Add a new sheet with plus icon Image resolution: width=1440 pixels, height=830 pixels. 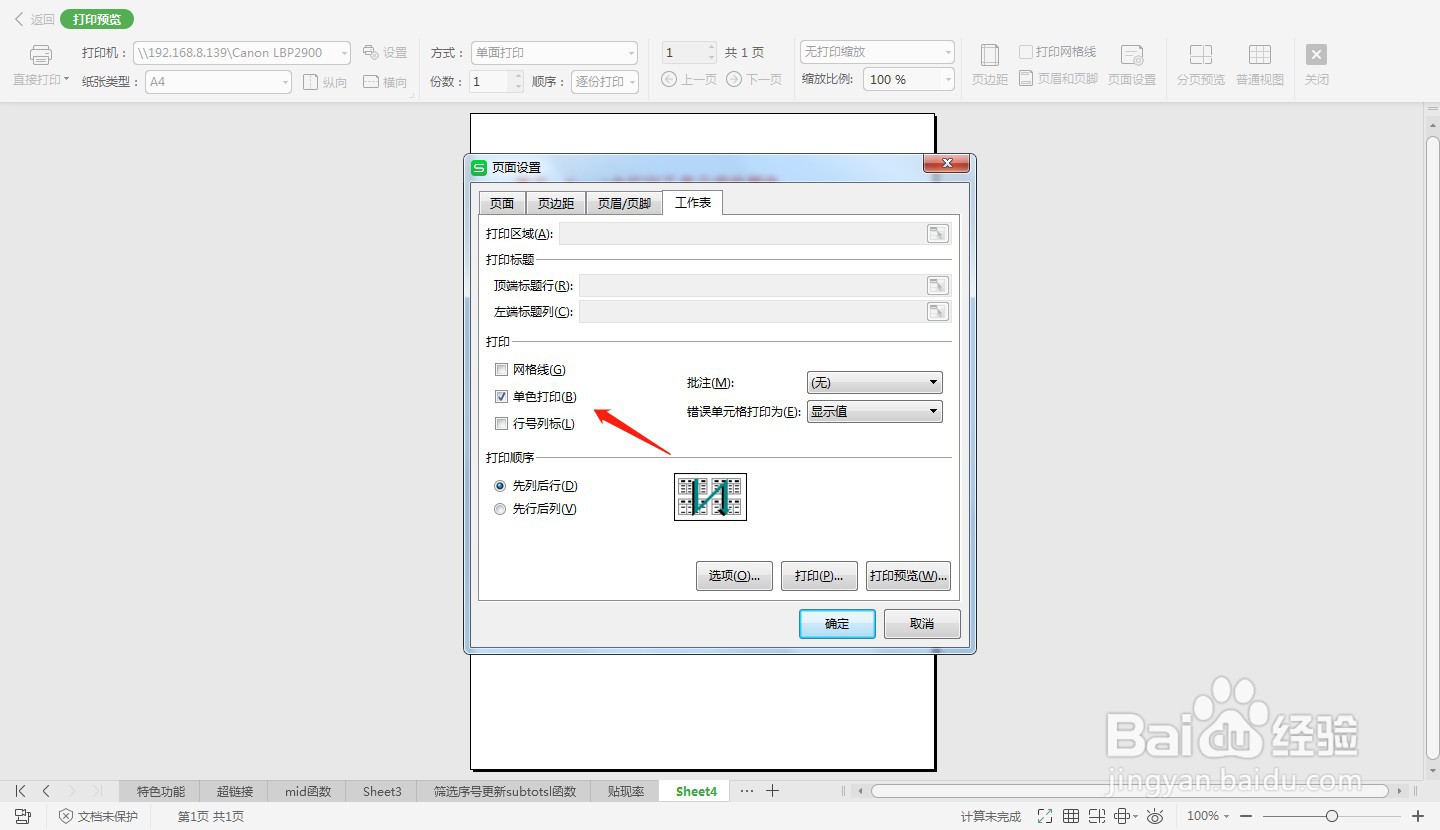coord(772,791)
